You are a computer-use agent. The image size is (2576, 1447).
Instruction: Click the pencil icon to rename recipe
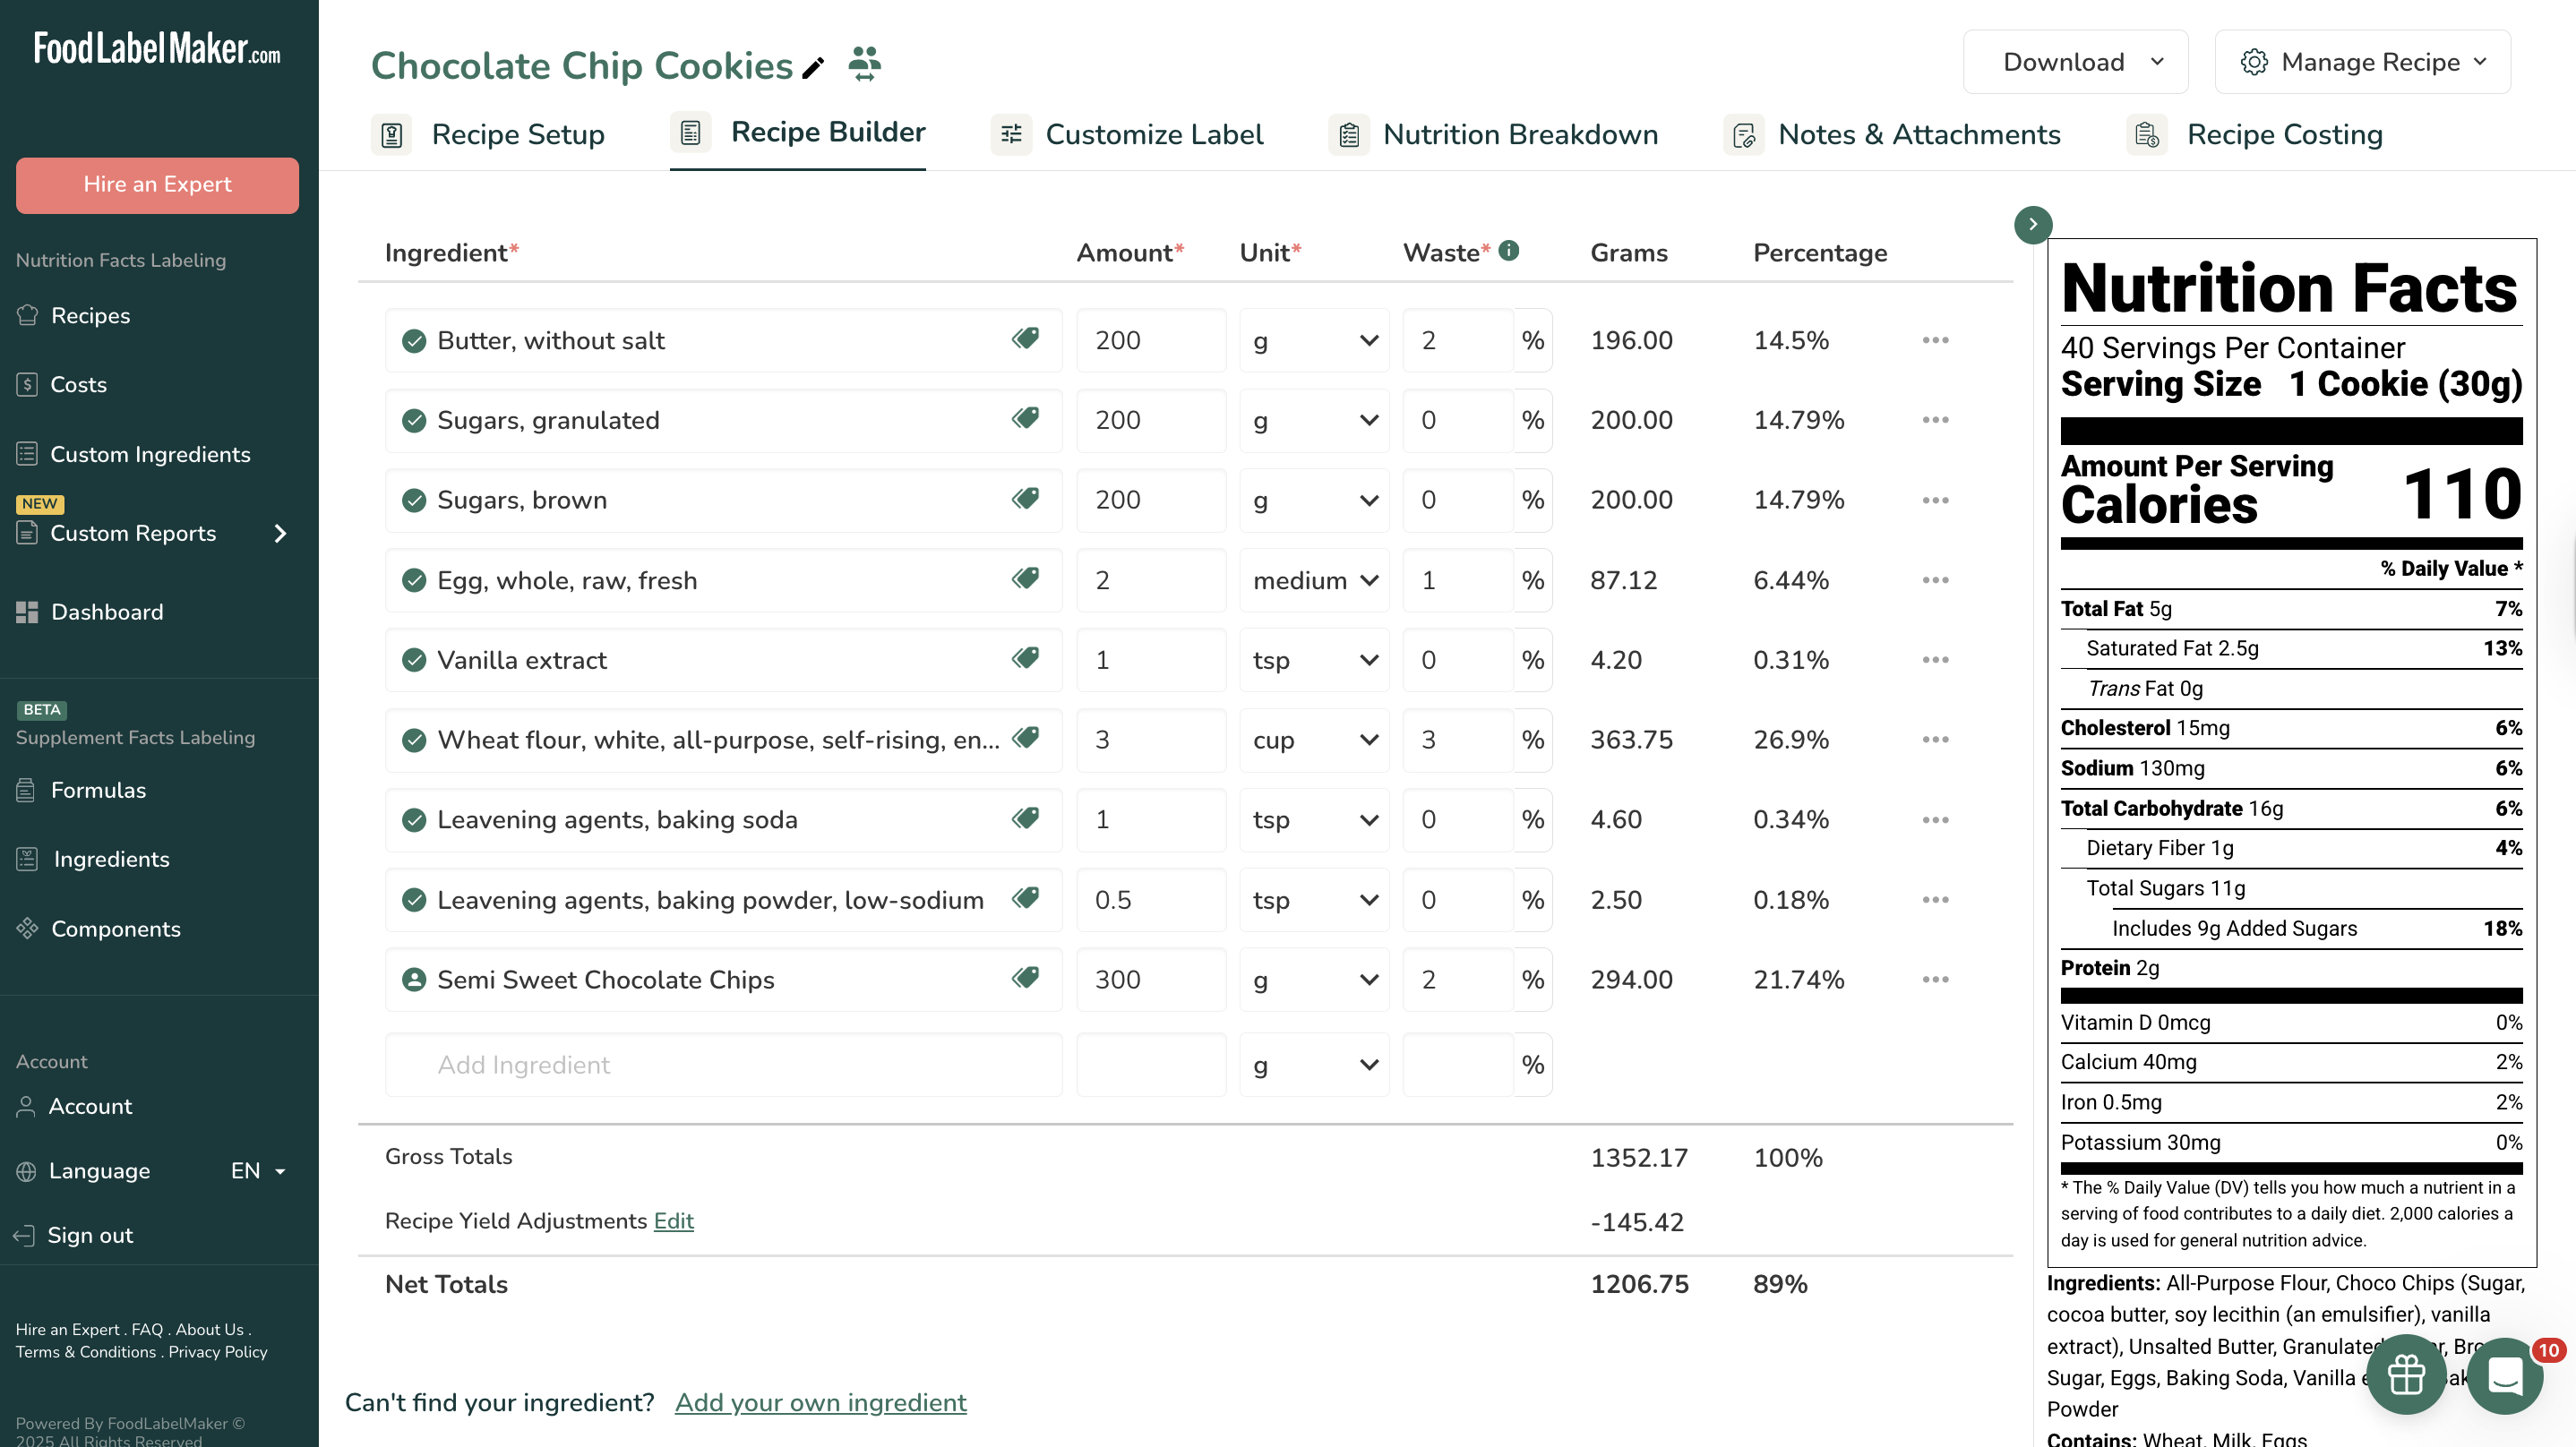[x=814, y=67]
